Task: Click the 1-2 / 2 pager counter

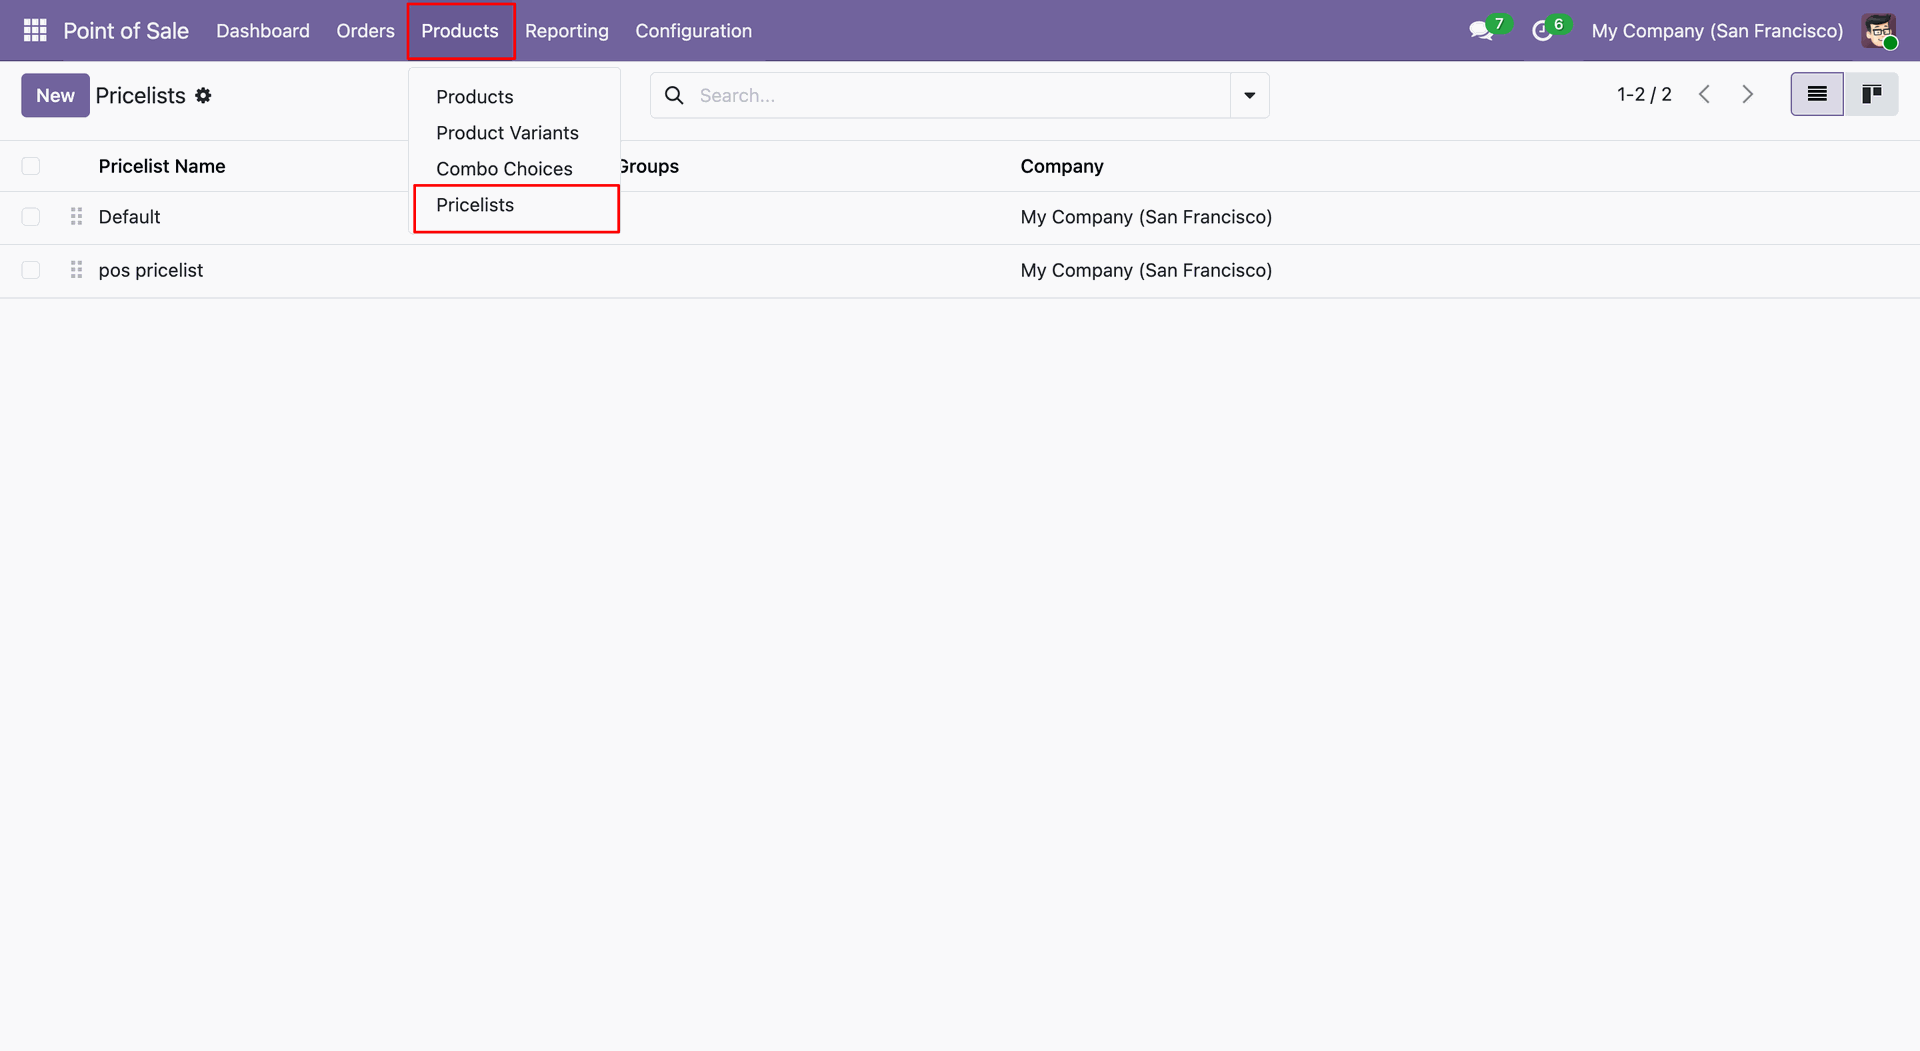Action: (x=1644, y=95)
